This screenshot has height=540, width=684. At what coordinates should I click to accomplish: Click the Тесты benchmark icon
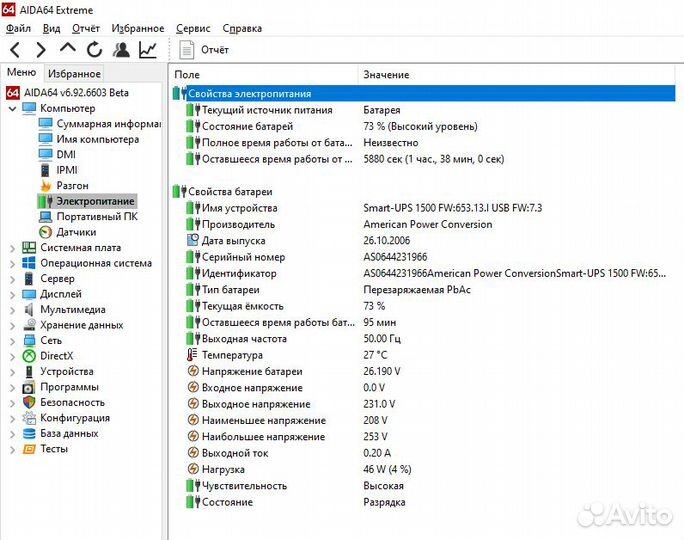pos(29,449)
